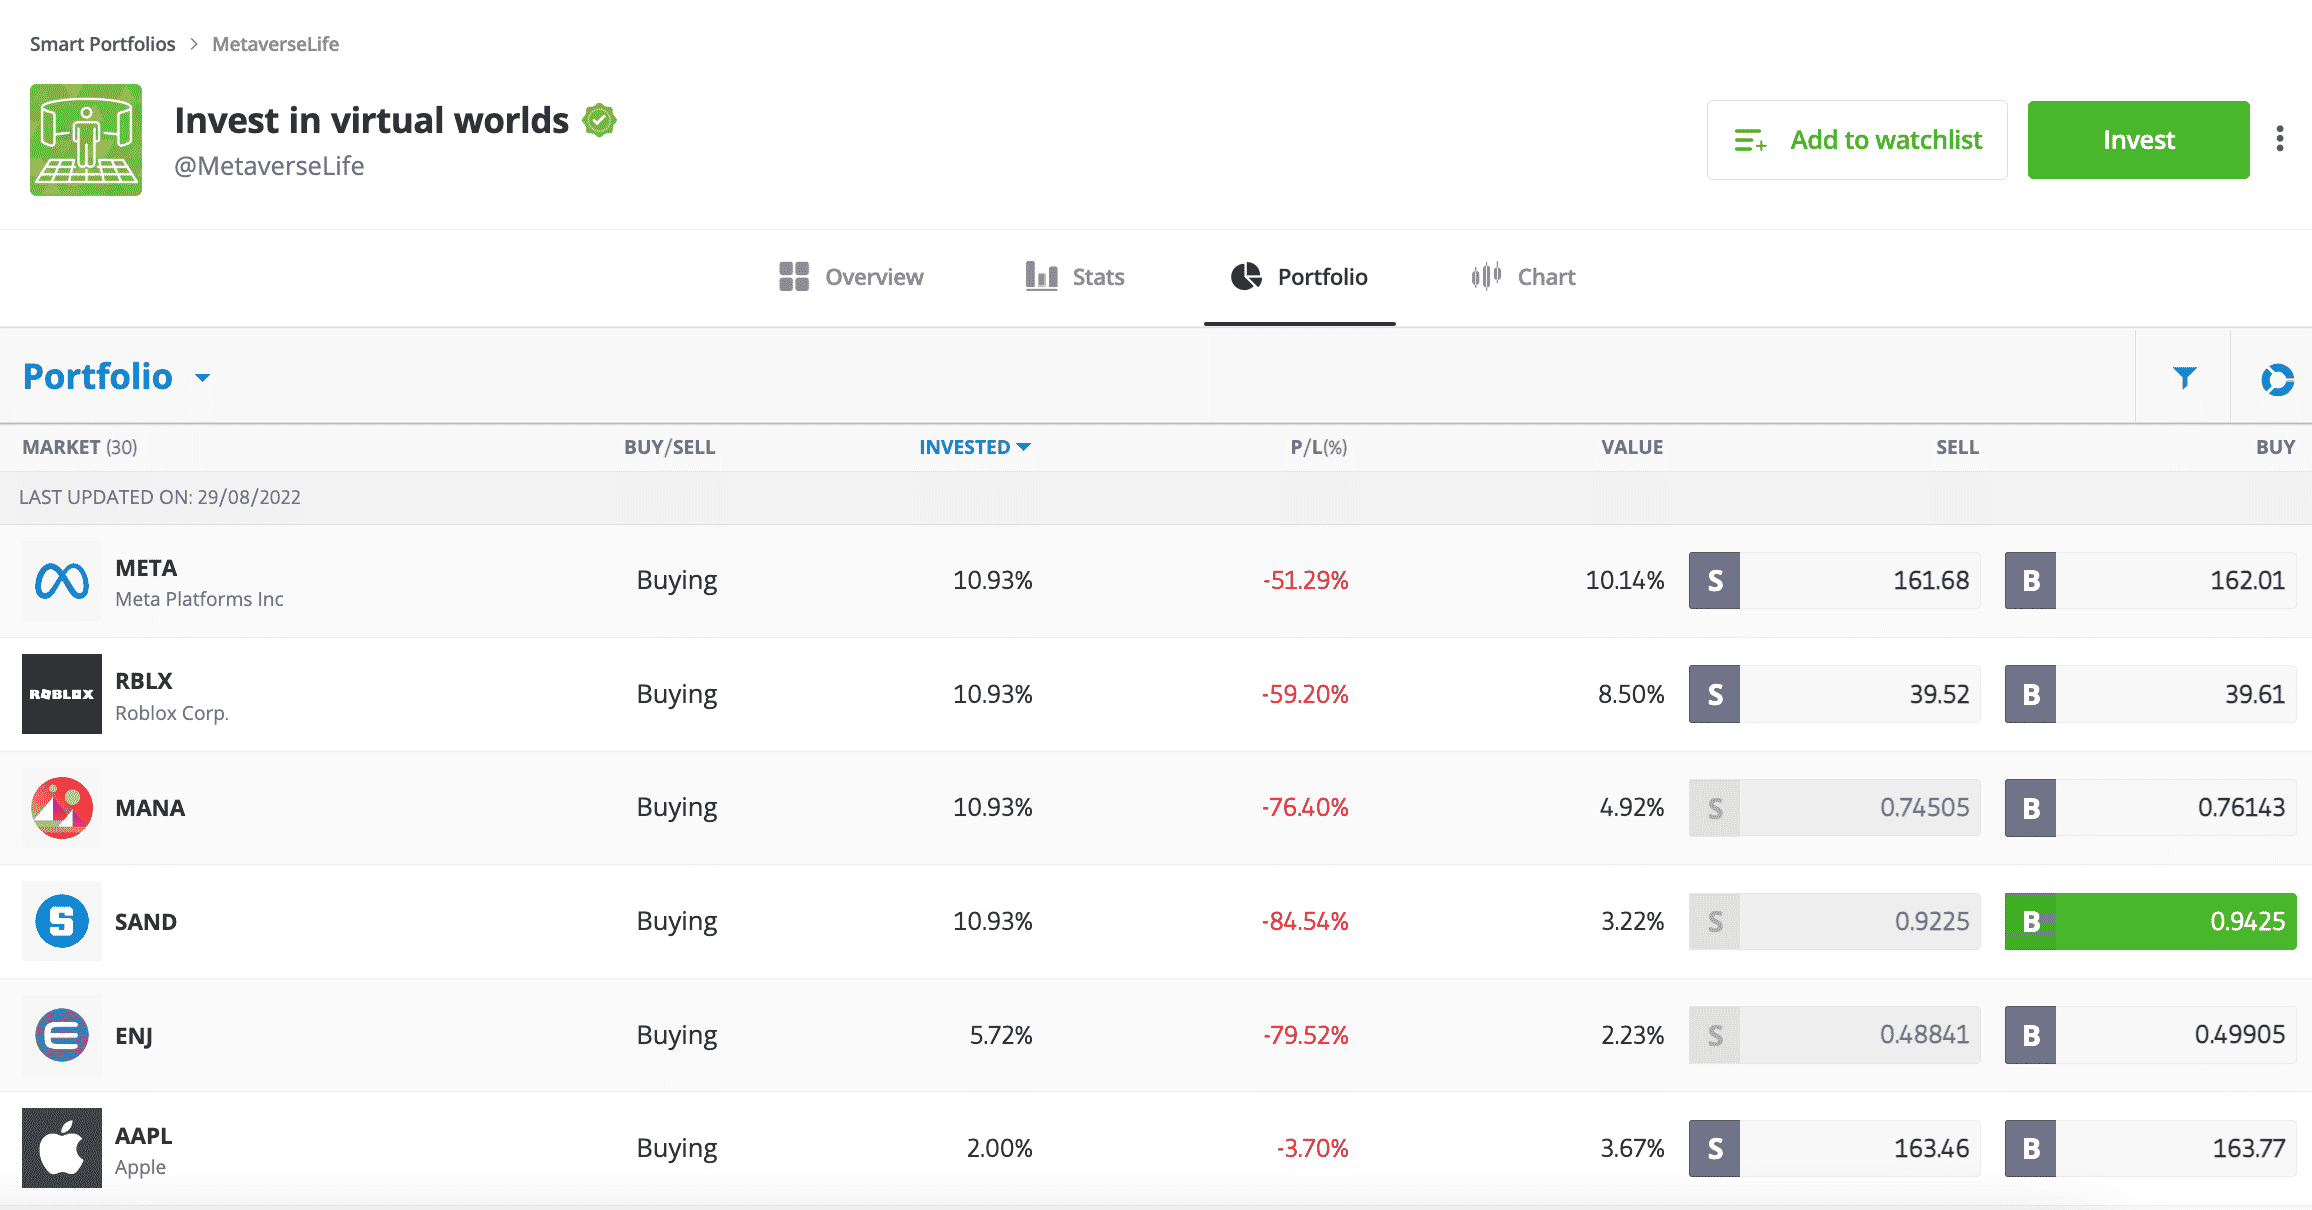
Task: Open the three-dot more options menu
Action: [x=2280, y=139]
